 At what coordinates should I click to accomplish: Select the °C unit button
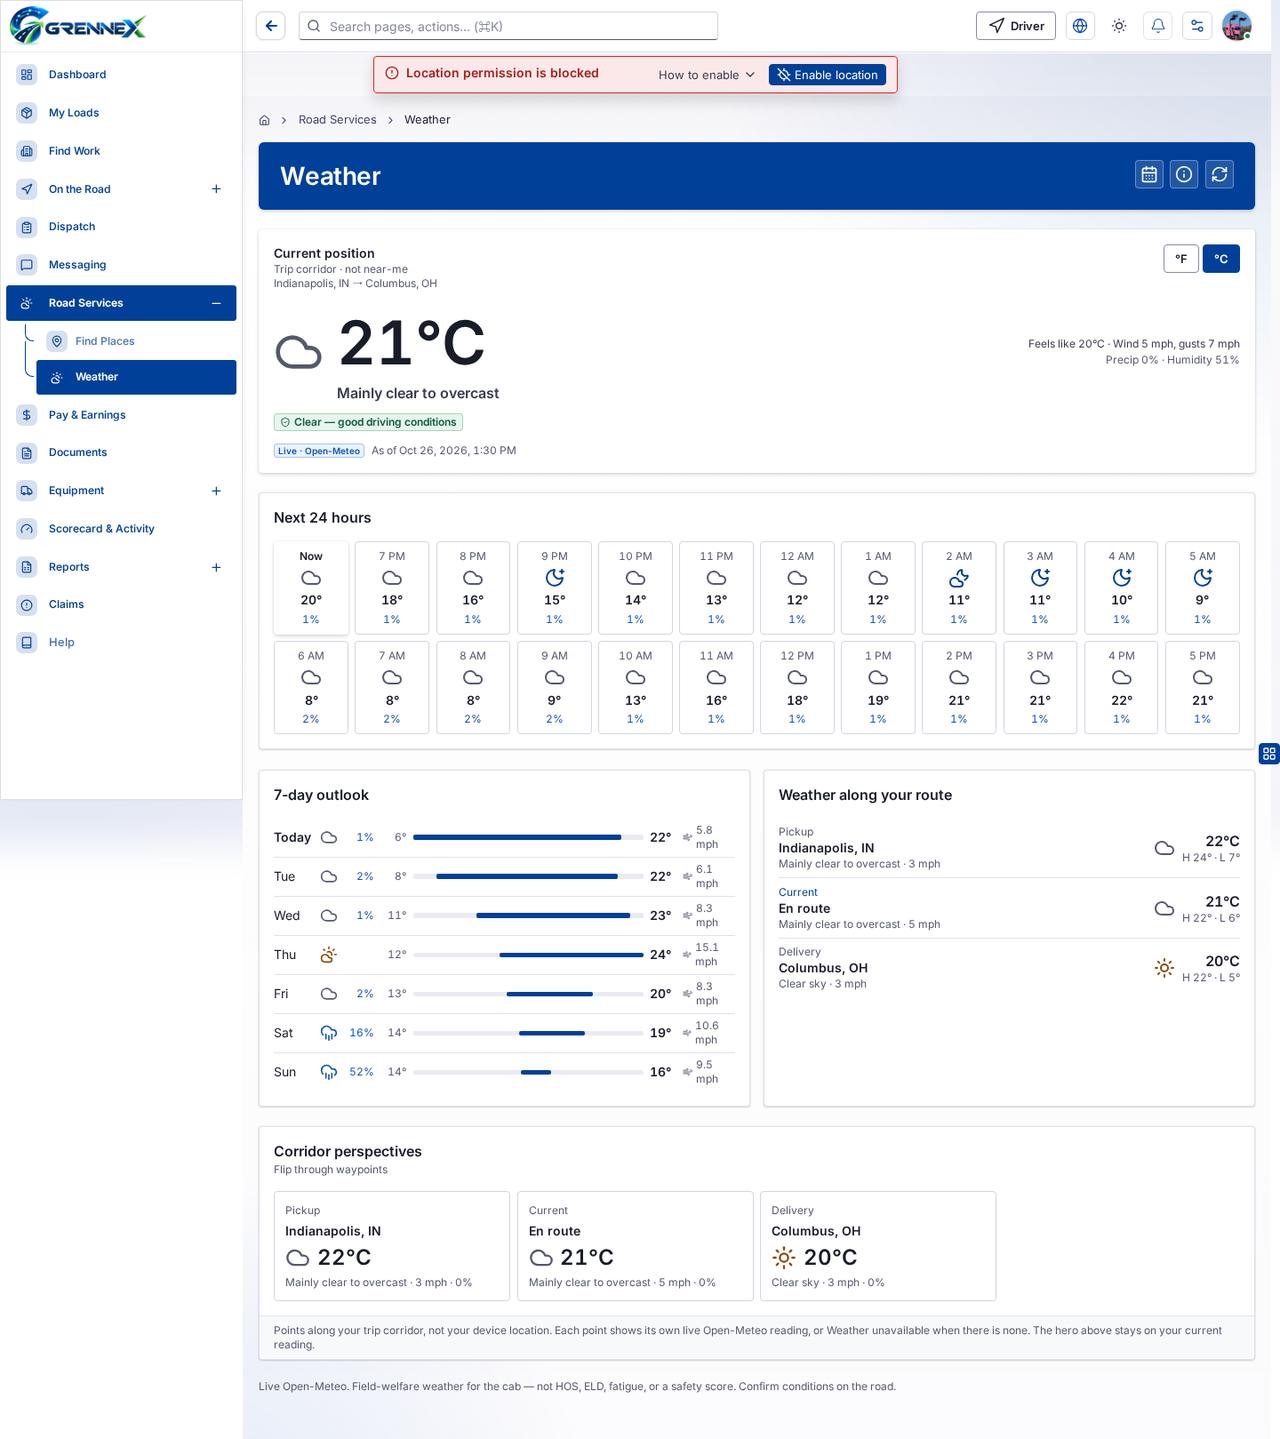click(1221, 259)
